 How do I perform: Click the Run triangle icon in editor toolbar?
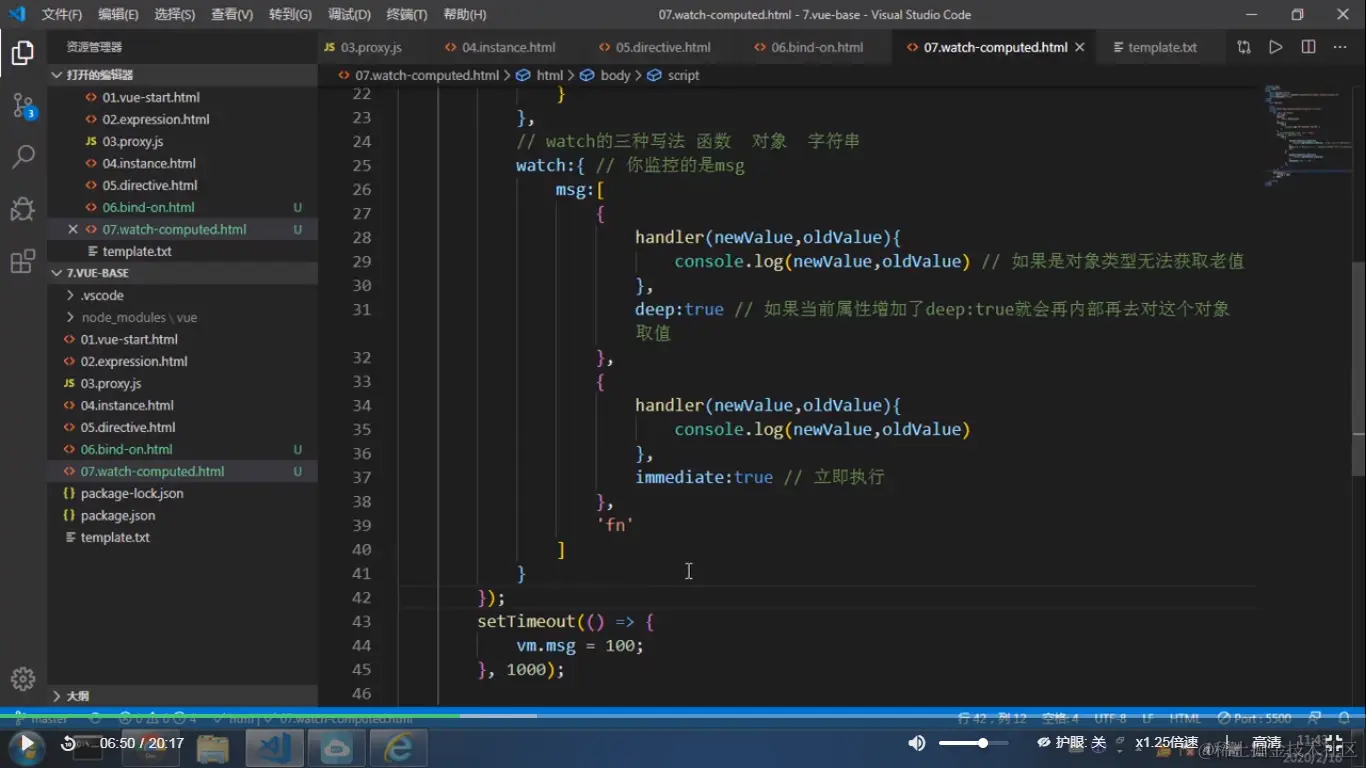[x=1276, y=47]
